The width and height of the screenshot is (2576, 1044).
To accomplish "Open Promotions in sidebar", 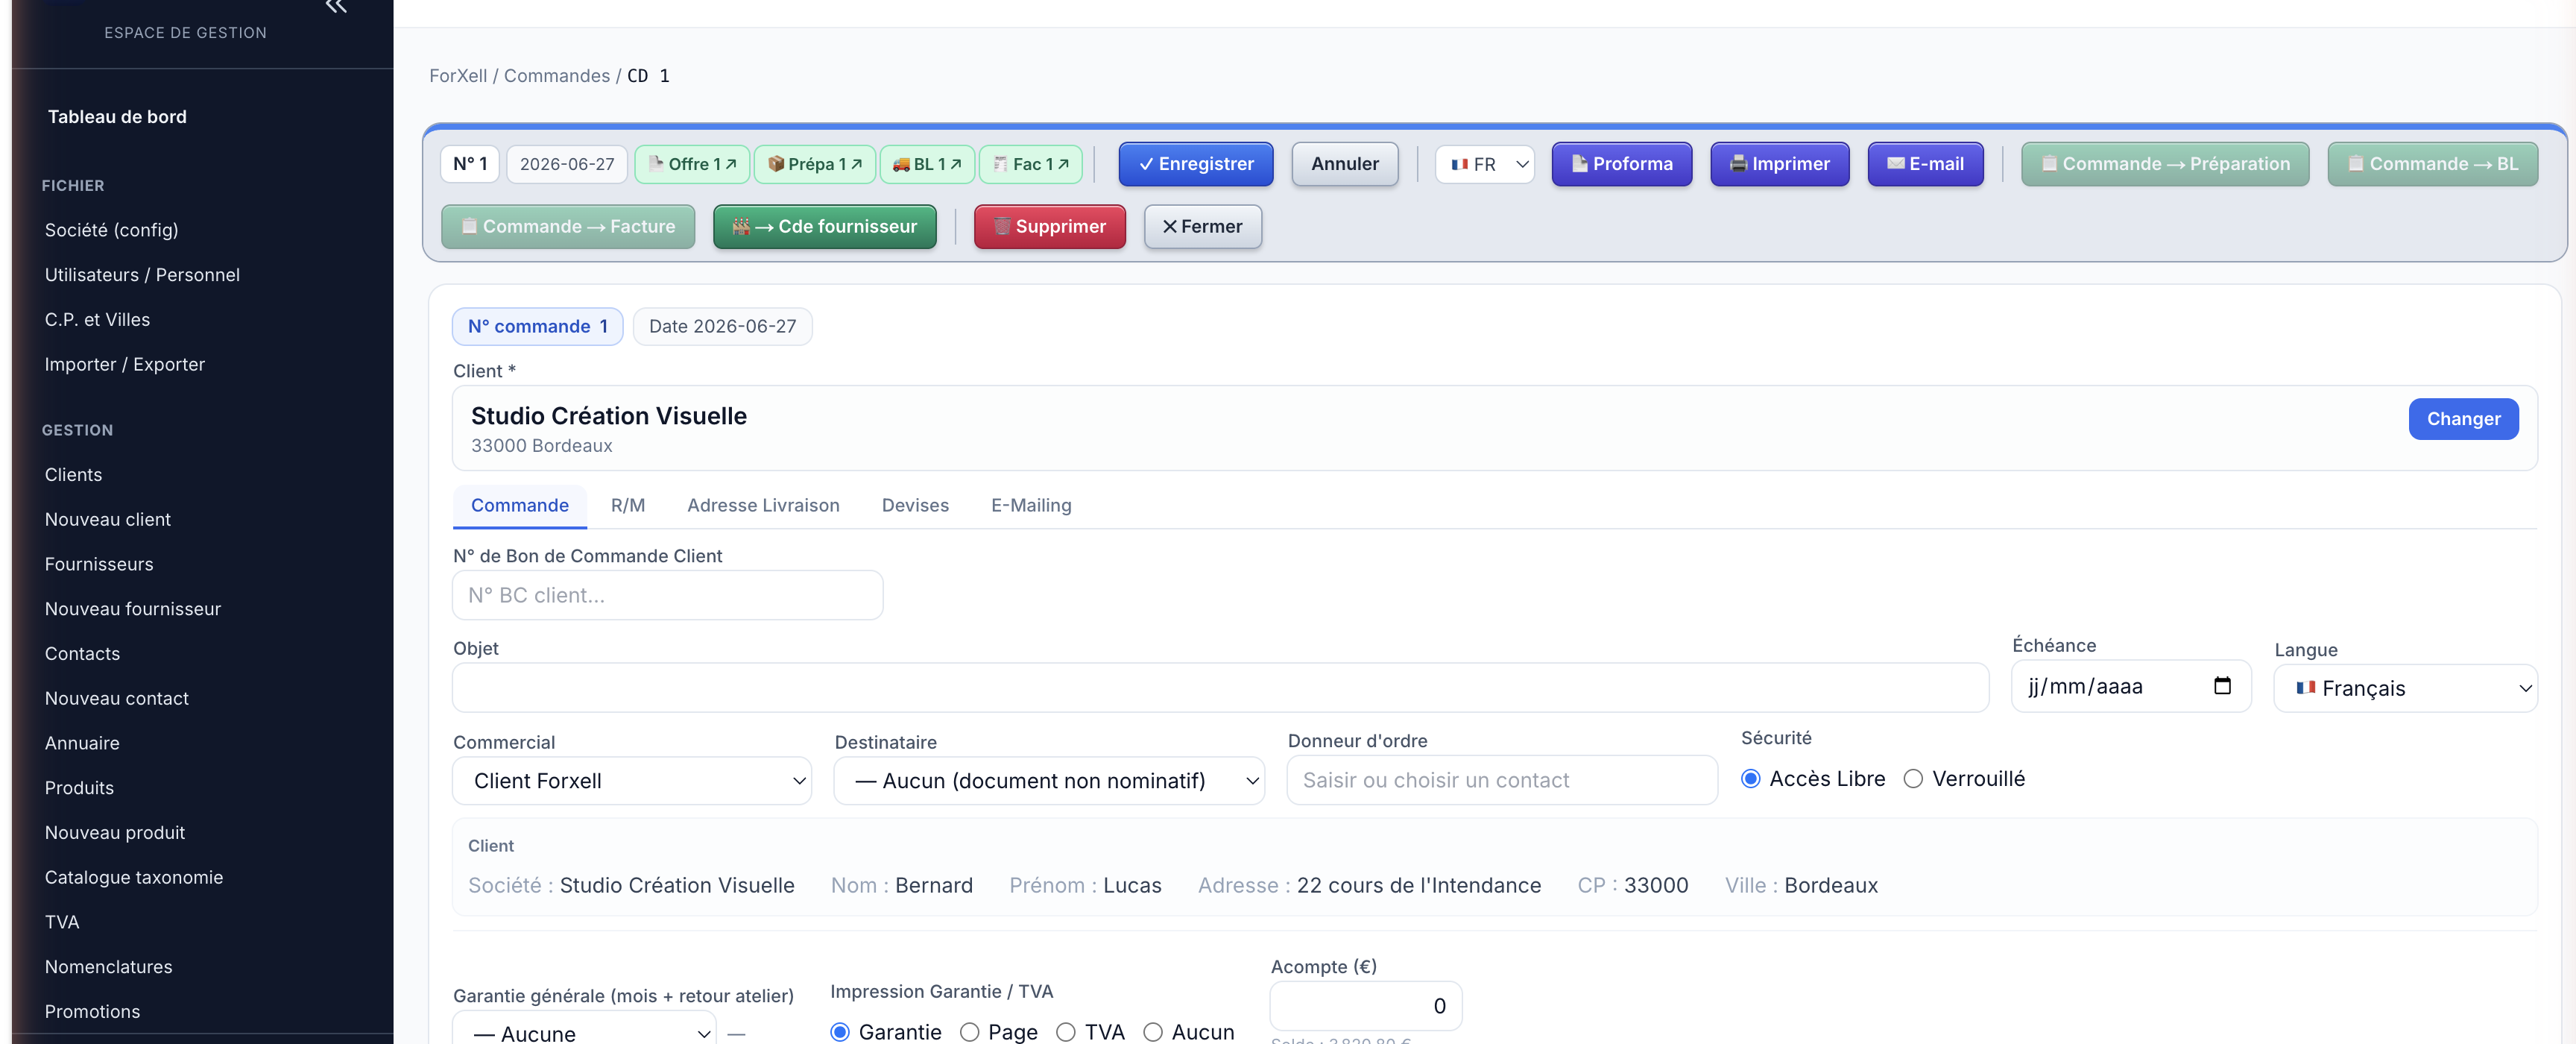I will [x=92, y=1012].
